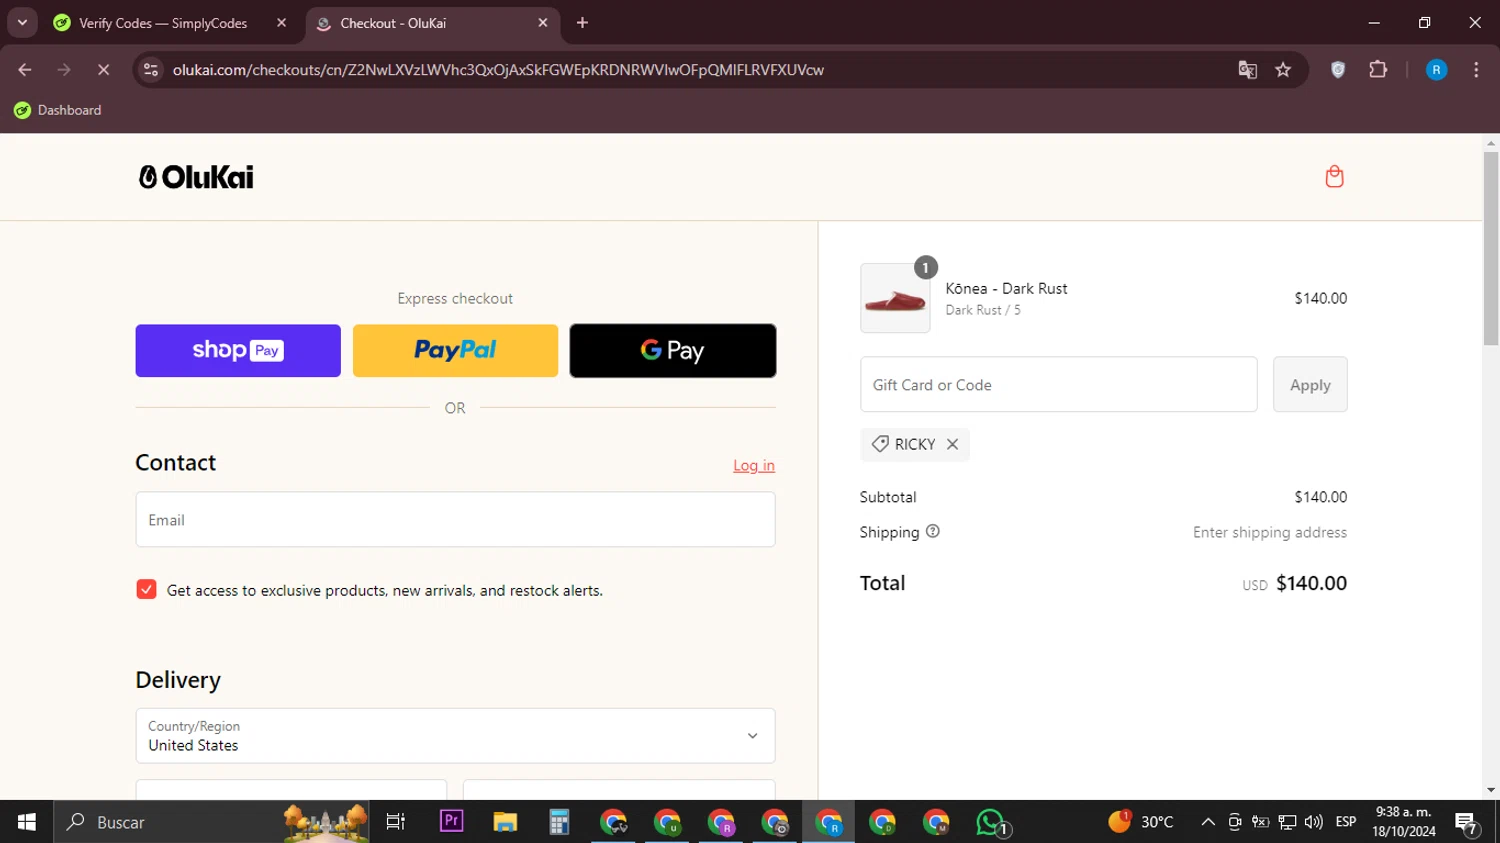The width and height of the screenshot is (1500, 843).
Task: Focus the Email input field
Action: 455,520
